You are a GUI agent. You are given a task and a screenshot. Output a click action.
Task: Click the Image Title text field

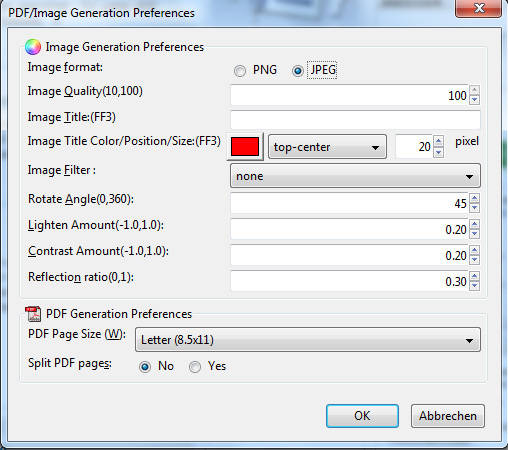[x=355, y=120]
